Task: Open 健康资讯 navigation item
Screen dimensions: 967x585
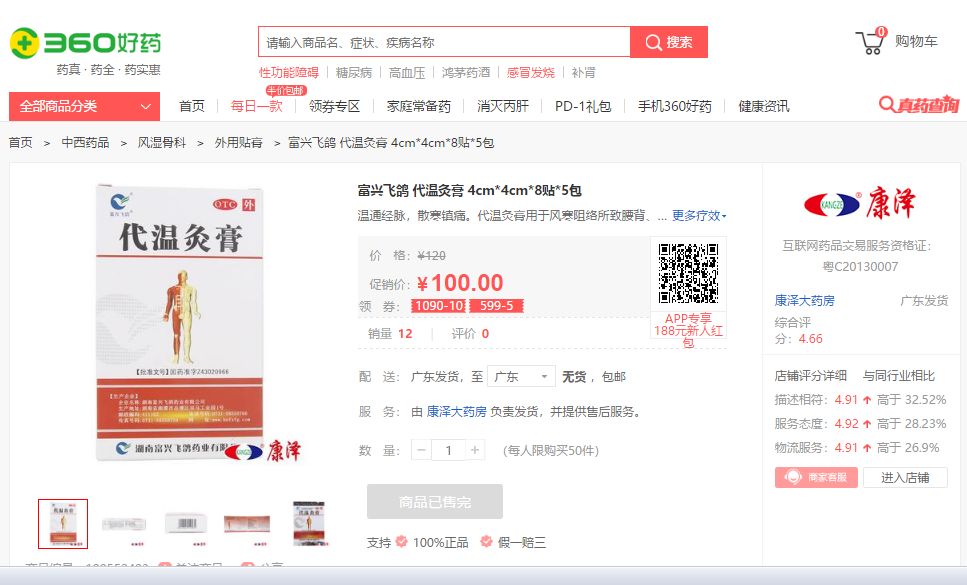Action: 764,107
